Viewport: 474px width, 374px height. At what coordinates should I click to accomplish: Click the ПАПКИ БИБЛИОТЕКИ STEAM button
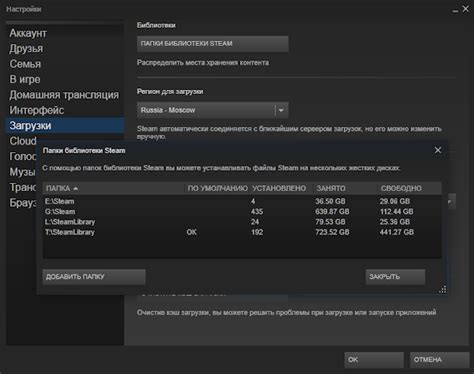(212, 44)
